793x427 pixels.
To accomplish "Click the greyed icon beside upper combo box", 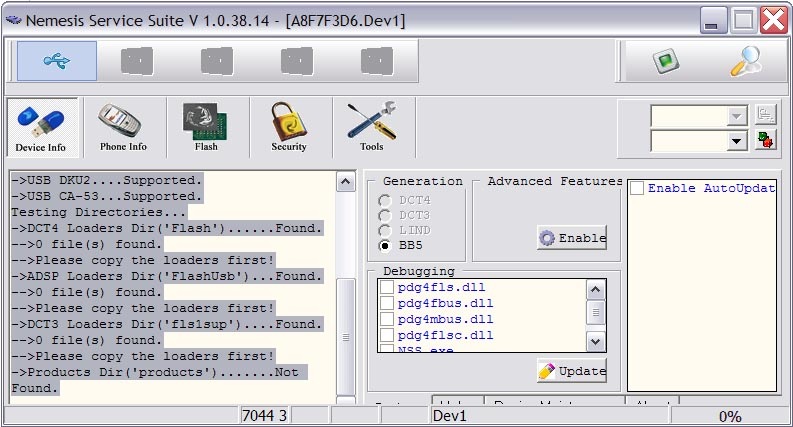I will [x=765, y=115].
